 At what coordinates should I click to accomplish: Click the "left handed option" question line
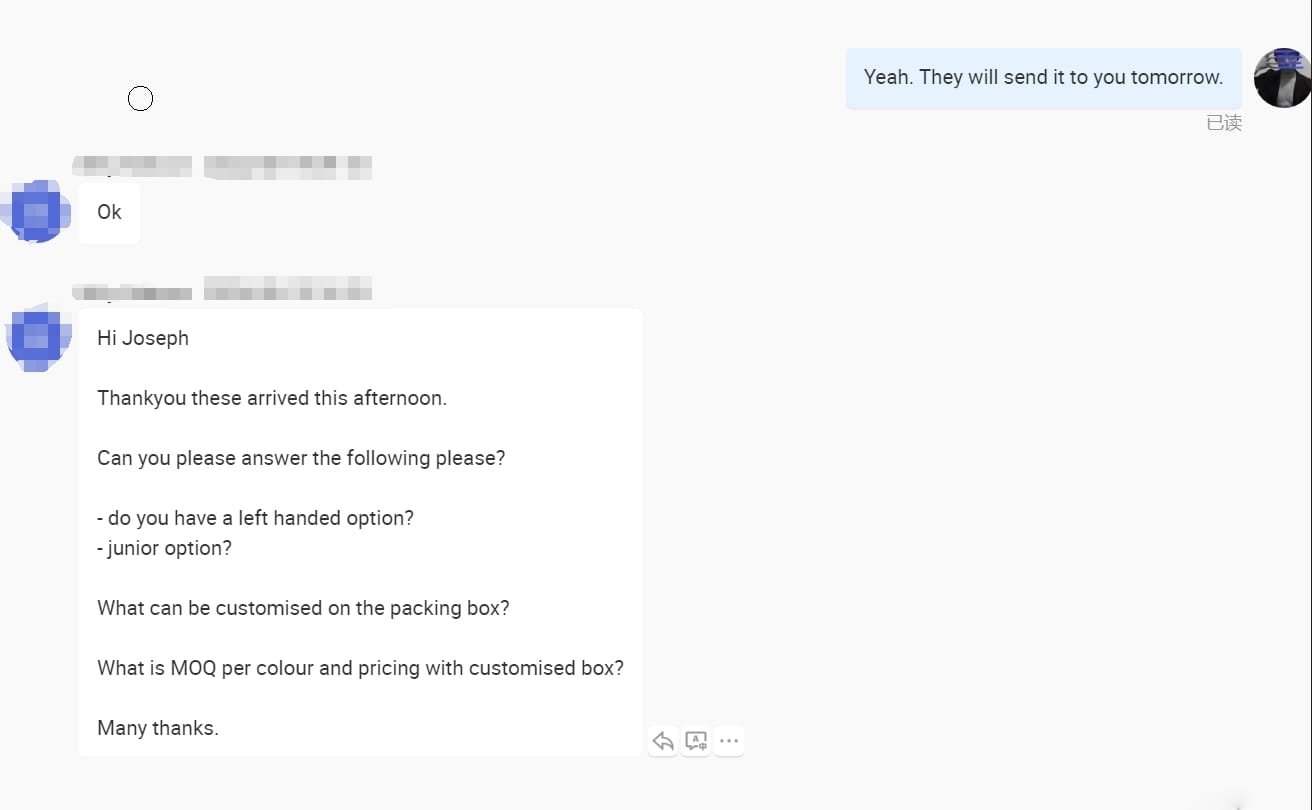click(255, 518)
